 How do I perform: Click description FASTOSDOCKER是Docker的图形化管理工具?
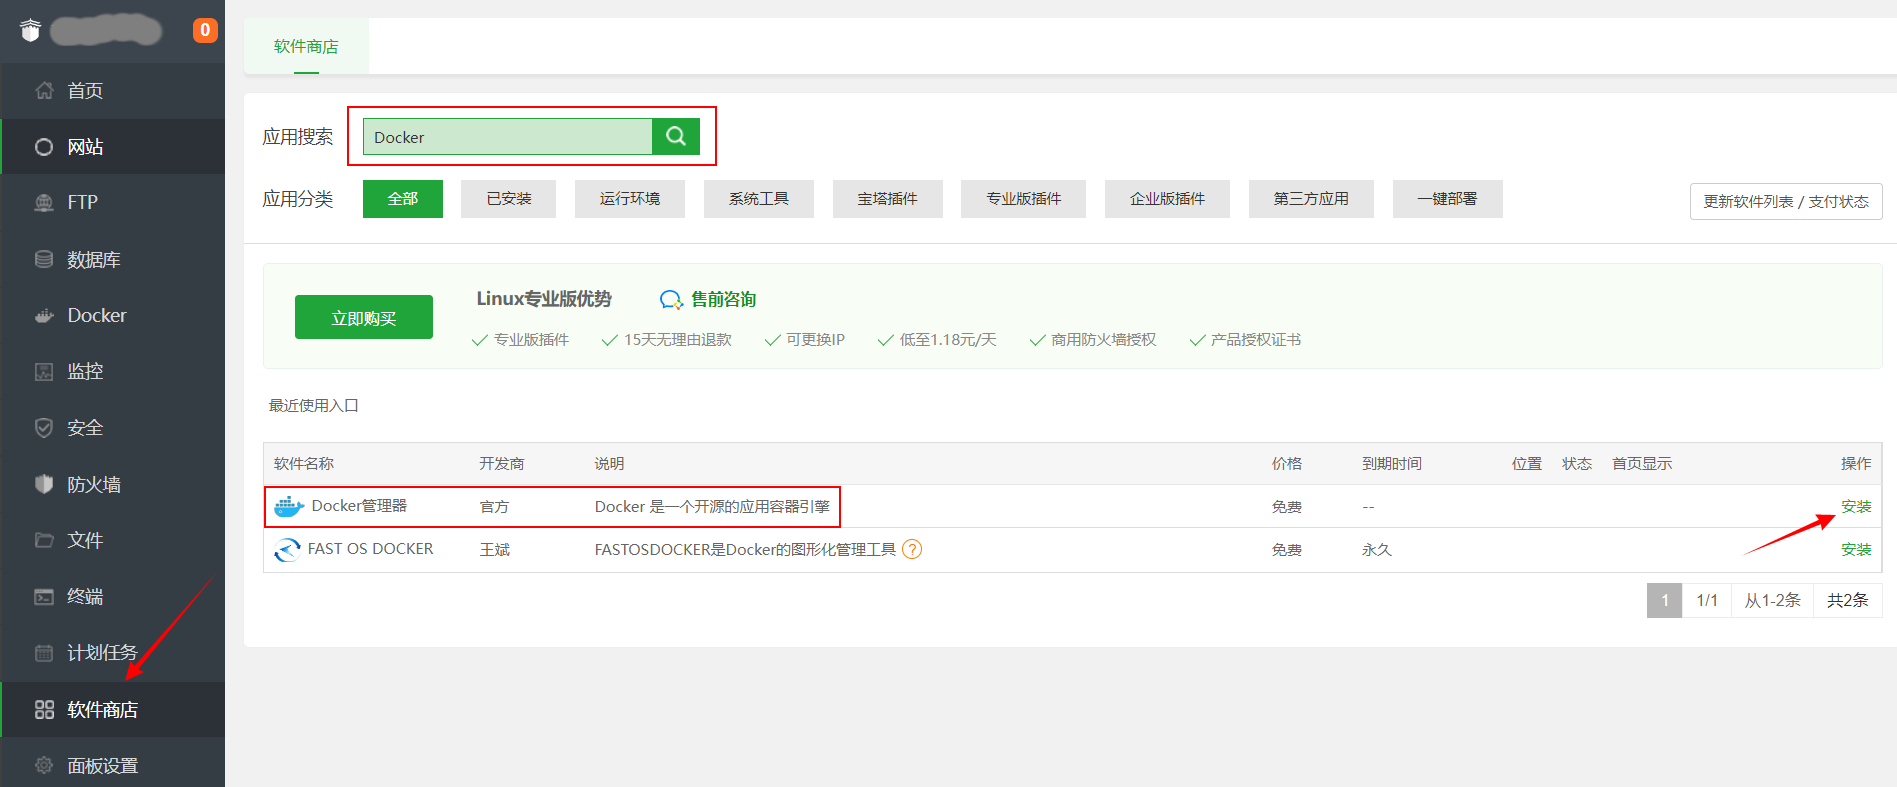click(745, 550)
